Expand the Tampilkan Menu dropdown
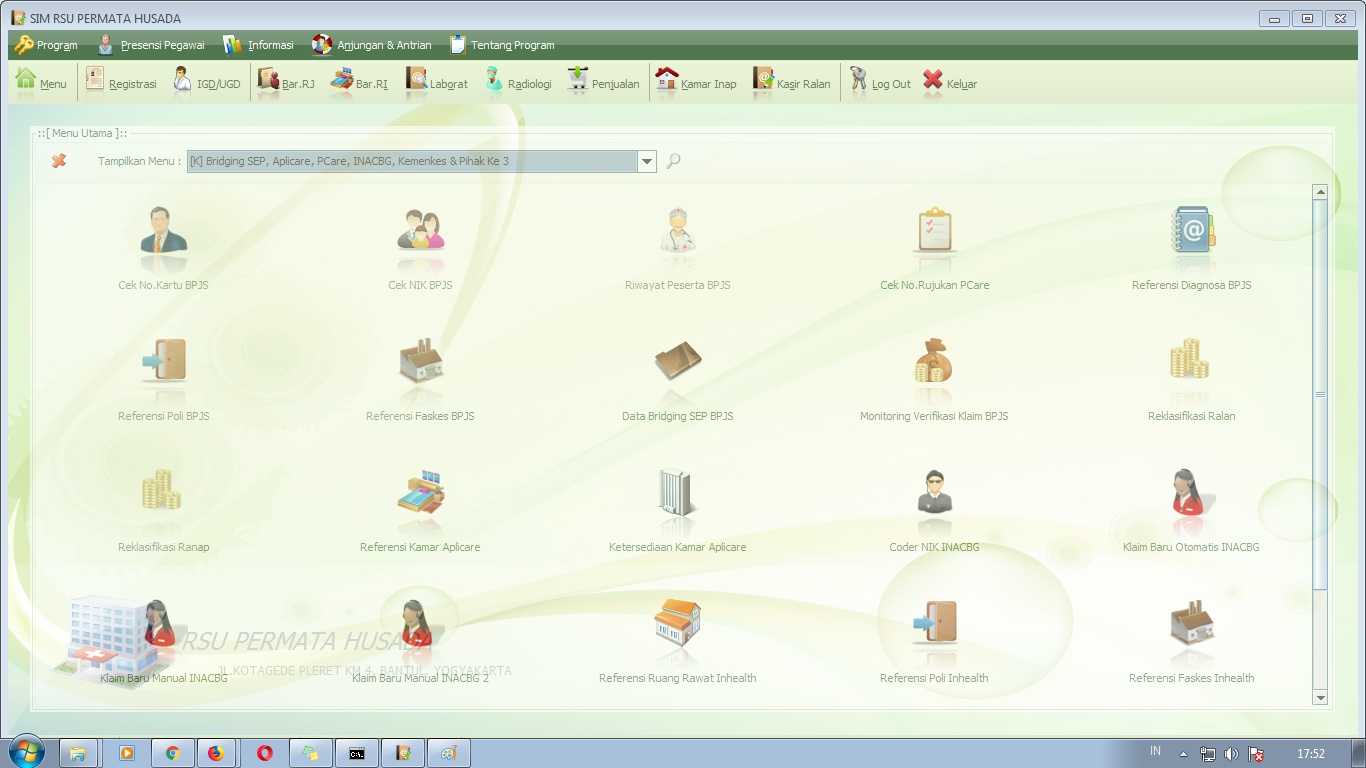Screen dimensions: 1366x768 (646, 160)
